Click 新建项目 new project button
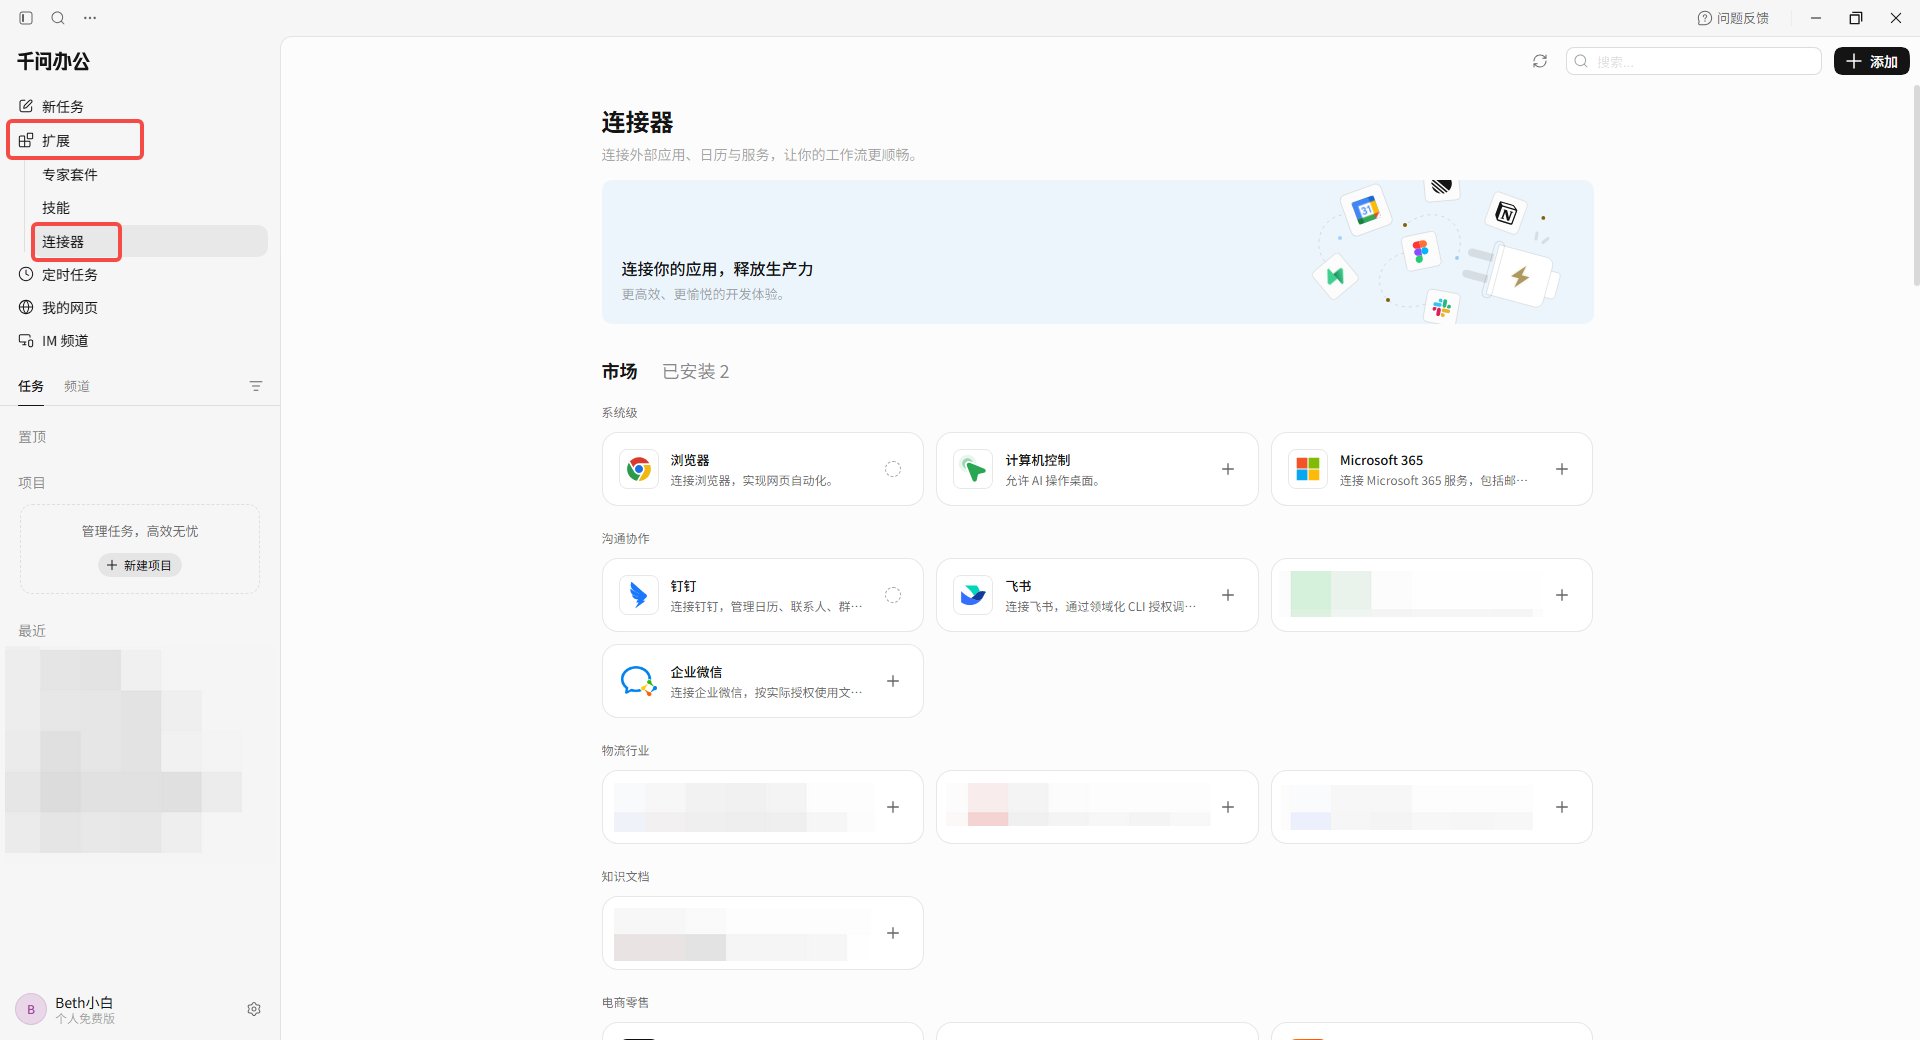This screenshot has height=1040, width=1920. click(140, 565)
